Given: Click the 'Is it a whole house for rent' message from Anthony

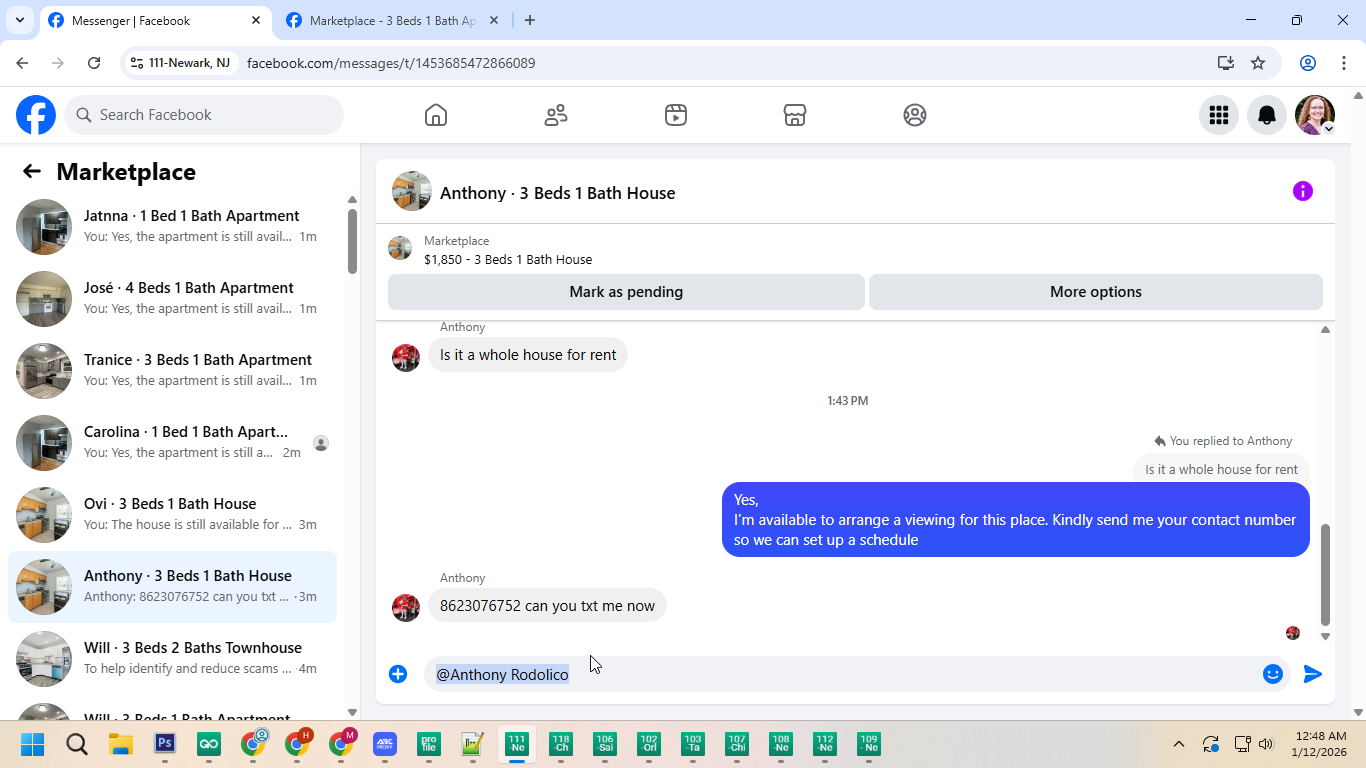Looking at the screenshot, I should (x=528, y=355).
